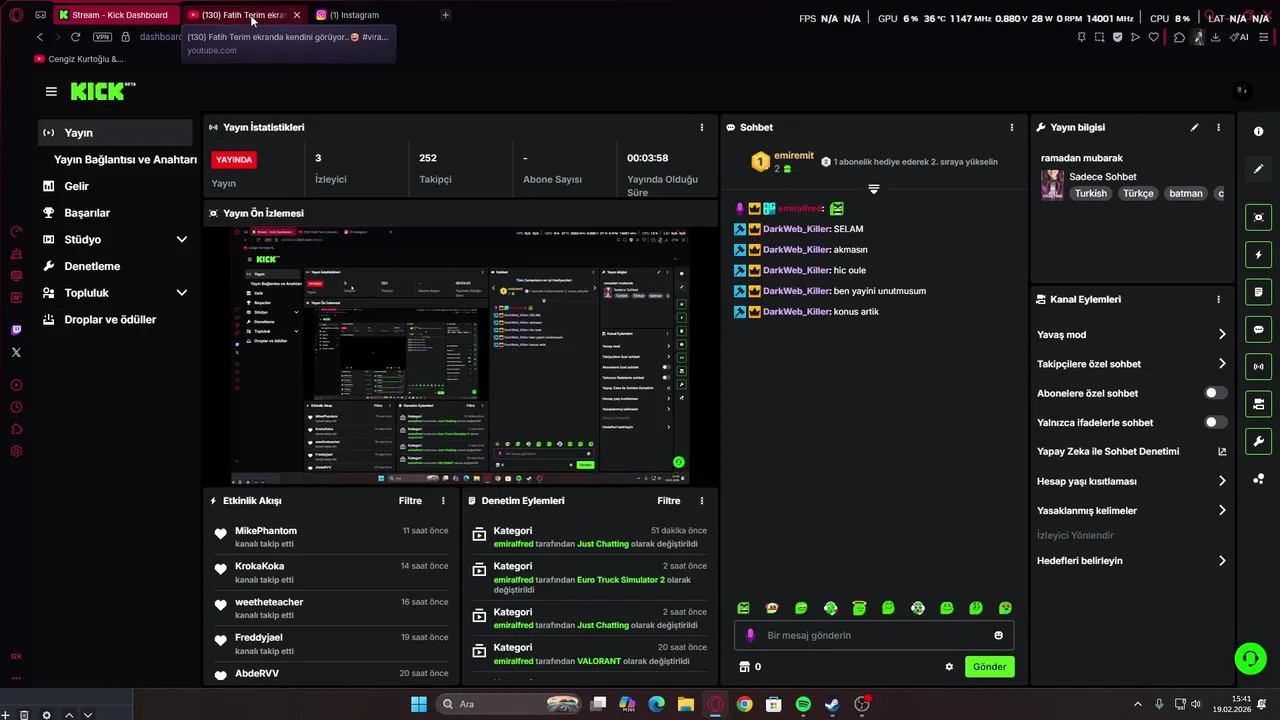Viewport: 1280px width, 720px height.
Task: Expand the Stüdyo menu chevron
Action: click(x=181, y=240)
